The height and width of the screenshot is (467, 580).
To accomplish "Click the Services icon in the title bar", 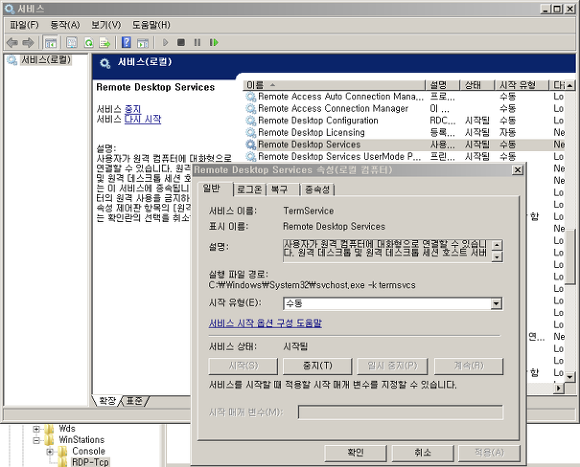I will [10, 9].
